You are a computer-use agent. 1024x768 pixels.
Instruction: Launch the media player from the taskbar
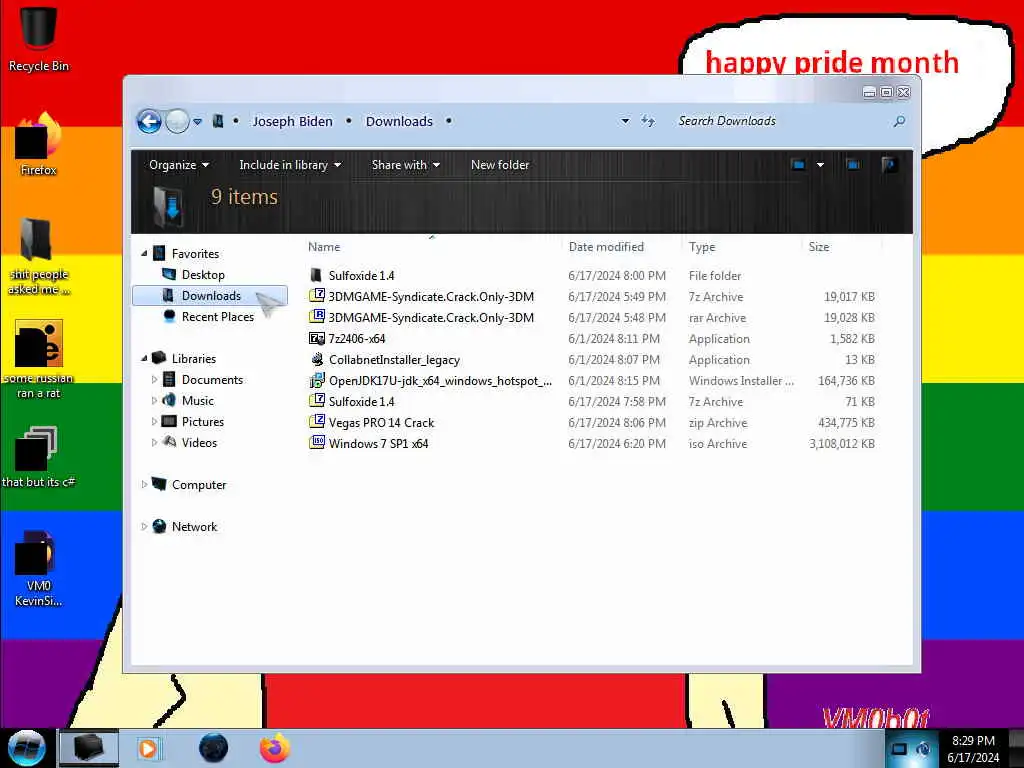(148, 748)
